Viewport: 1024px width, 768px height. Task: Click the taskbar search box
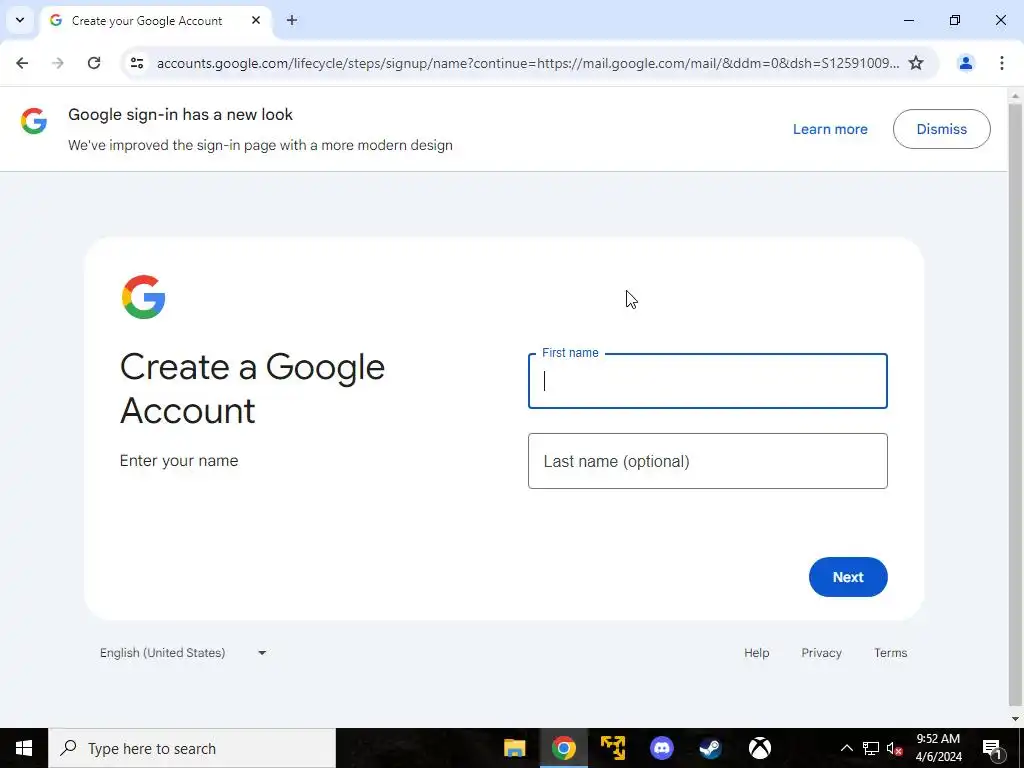pos(192,748)
